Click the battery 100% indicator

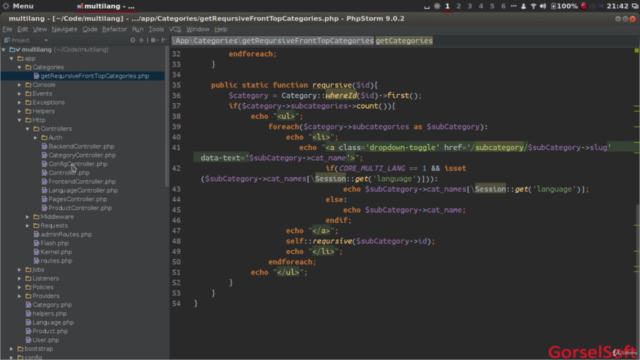[564, 6]
